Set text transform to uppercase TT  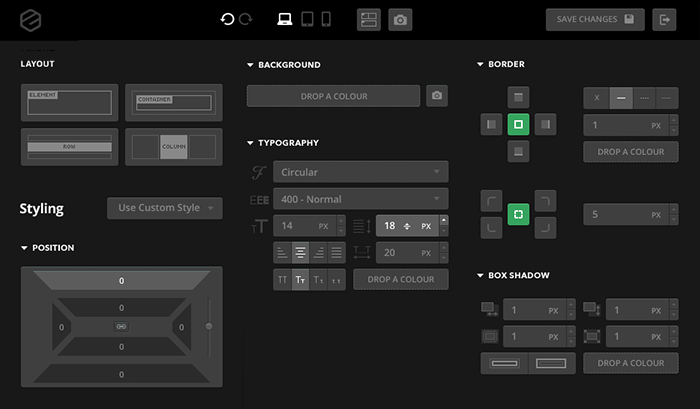coord(282,280)
